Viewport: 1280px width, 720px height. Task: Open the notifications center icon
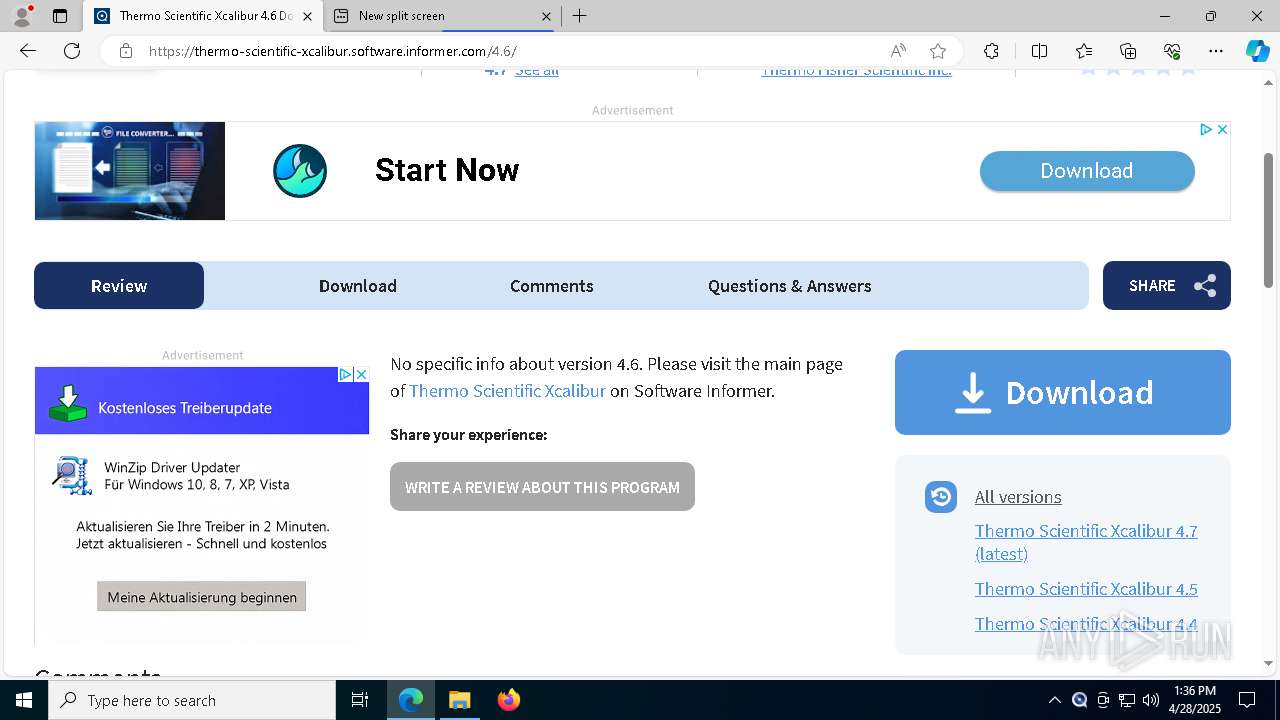(x=1247, y=700)
